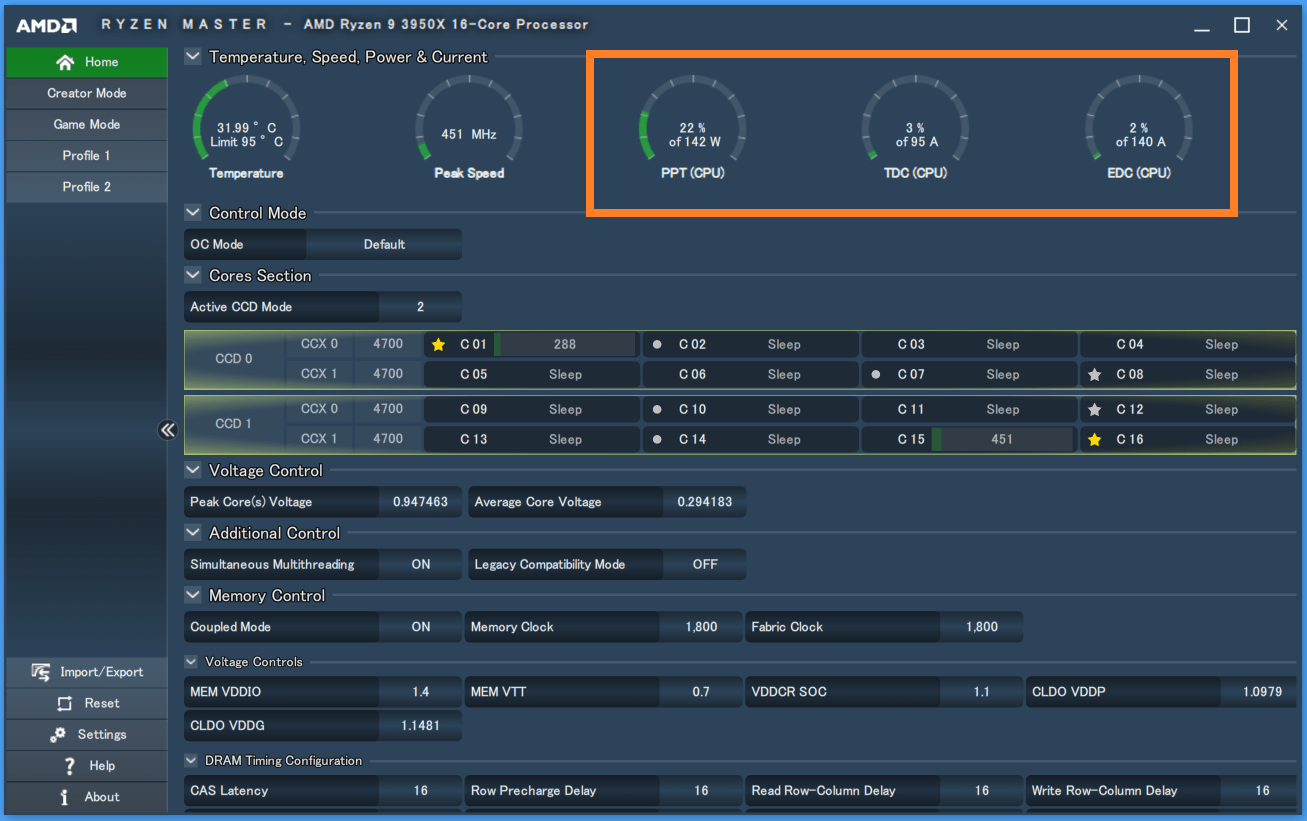Toggle Simultaneous Multithreading ON value
Screen dimensions: 1307x821
[421, 564]
